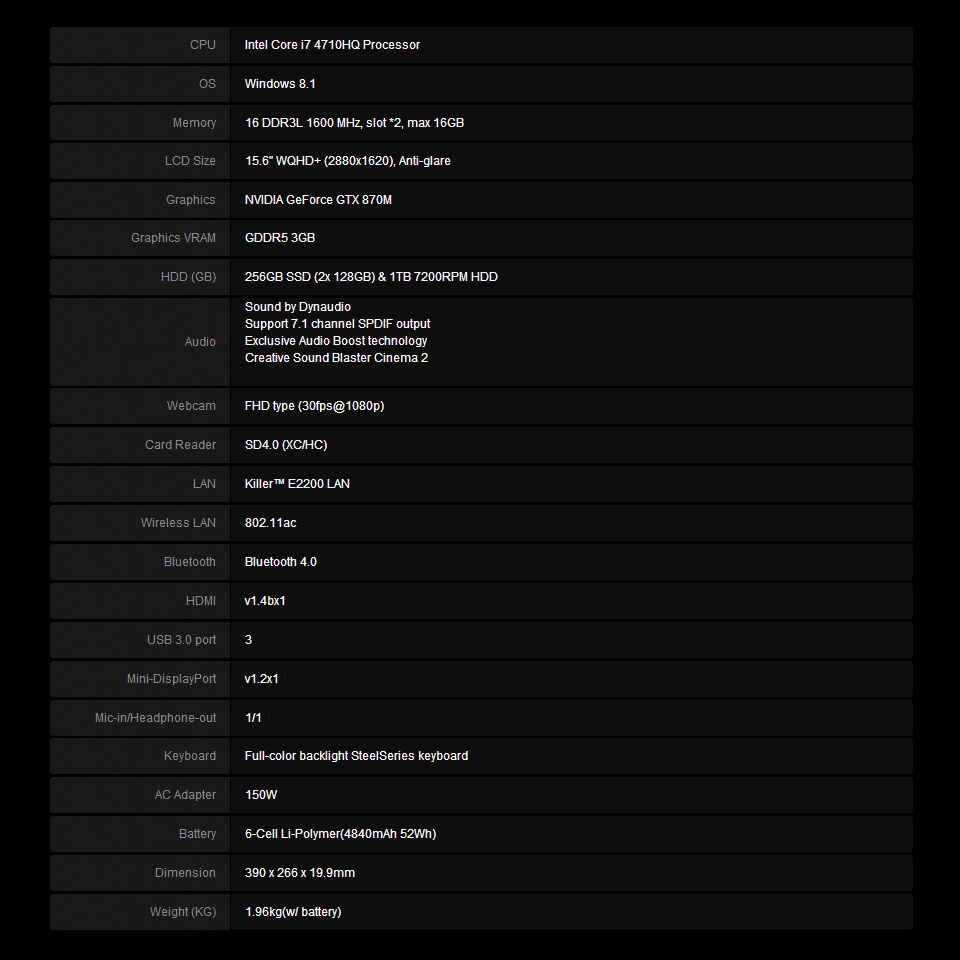Click the Webcam FHD type value
The height and width of the screenshot is (960, 960).
tap(314, 406)
